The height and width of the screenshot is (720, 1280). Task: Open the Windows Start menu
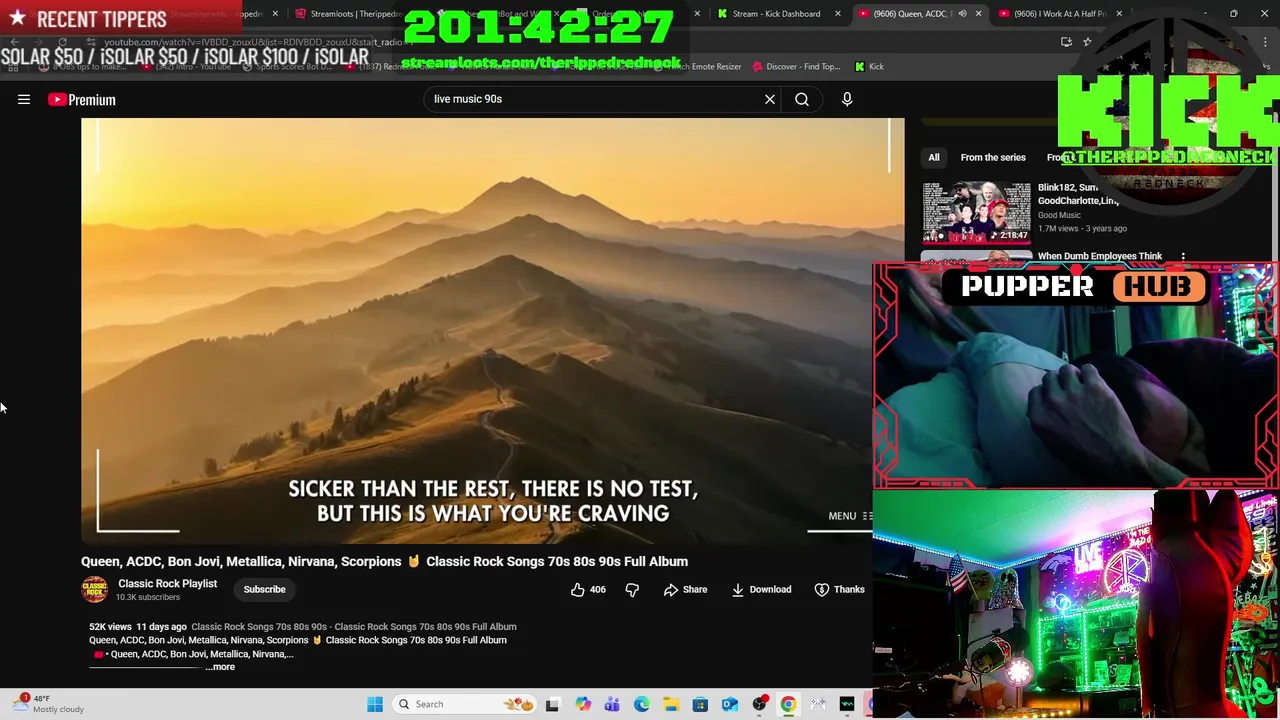375,704
